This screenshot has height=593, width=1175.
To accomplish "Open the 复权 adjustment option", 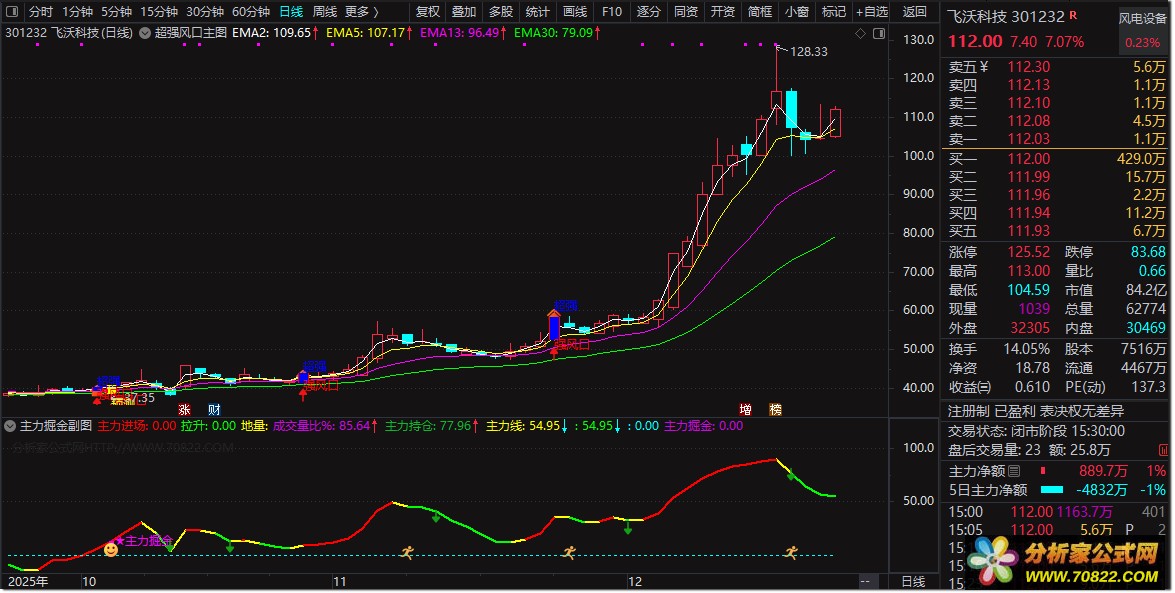I will [428, 11].
